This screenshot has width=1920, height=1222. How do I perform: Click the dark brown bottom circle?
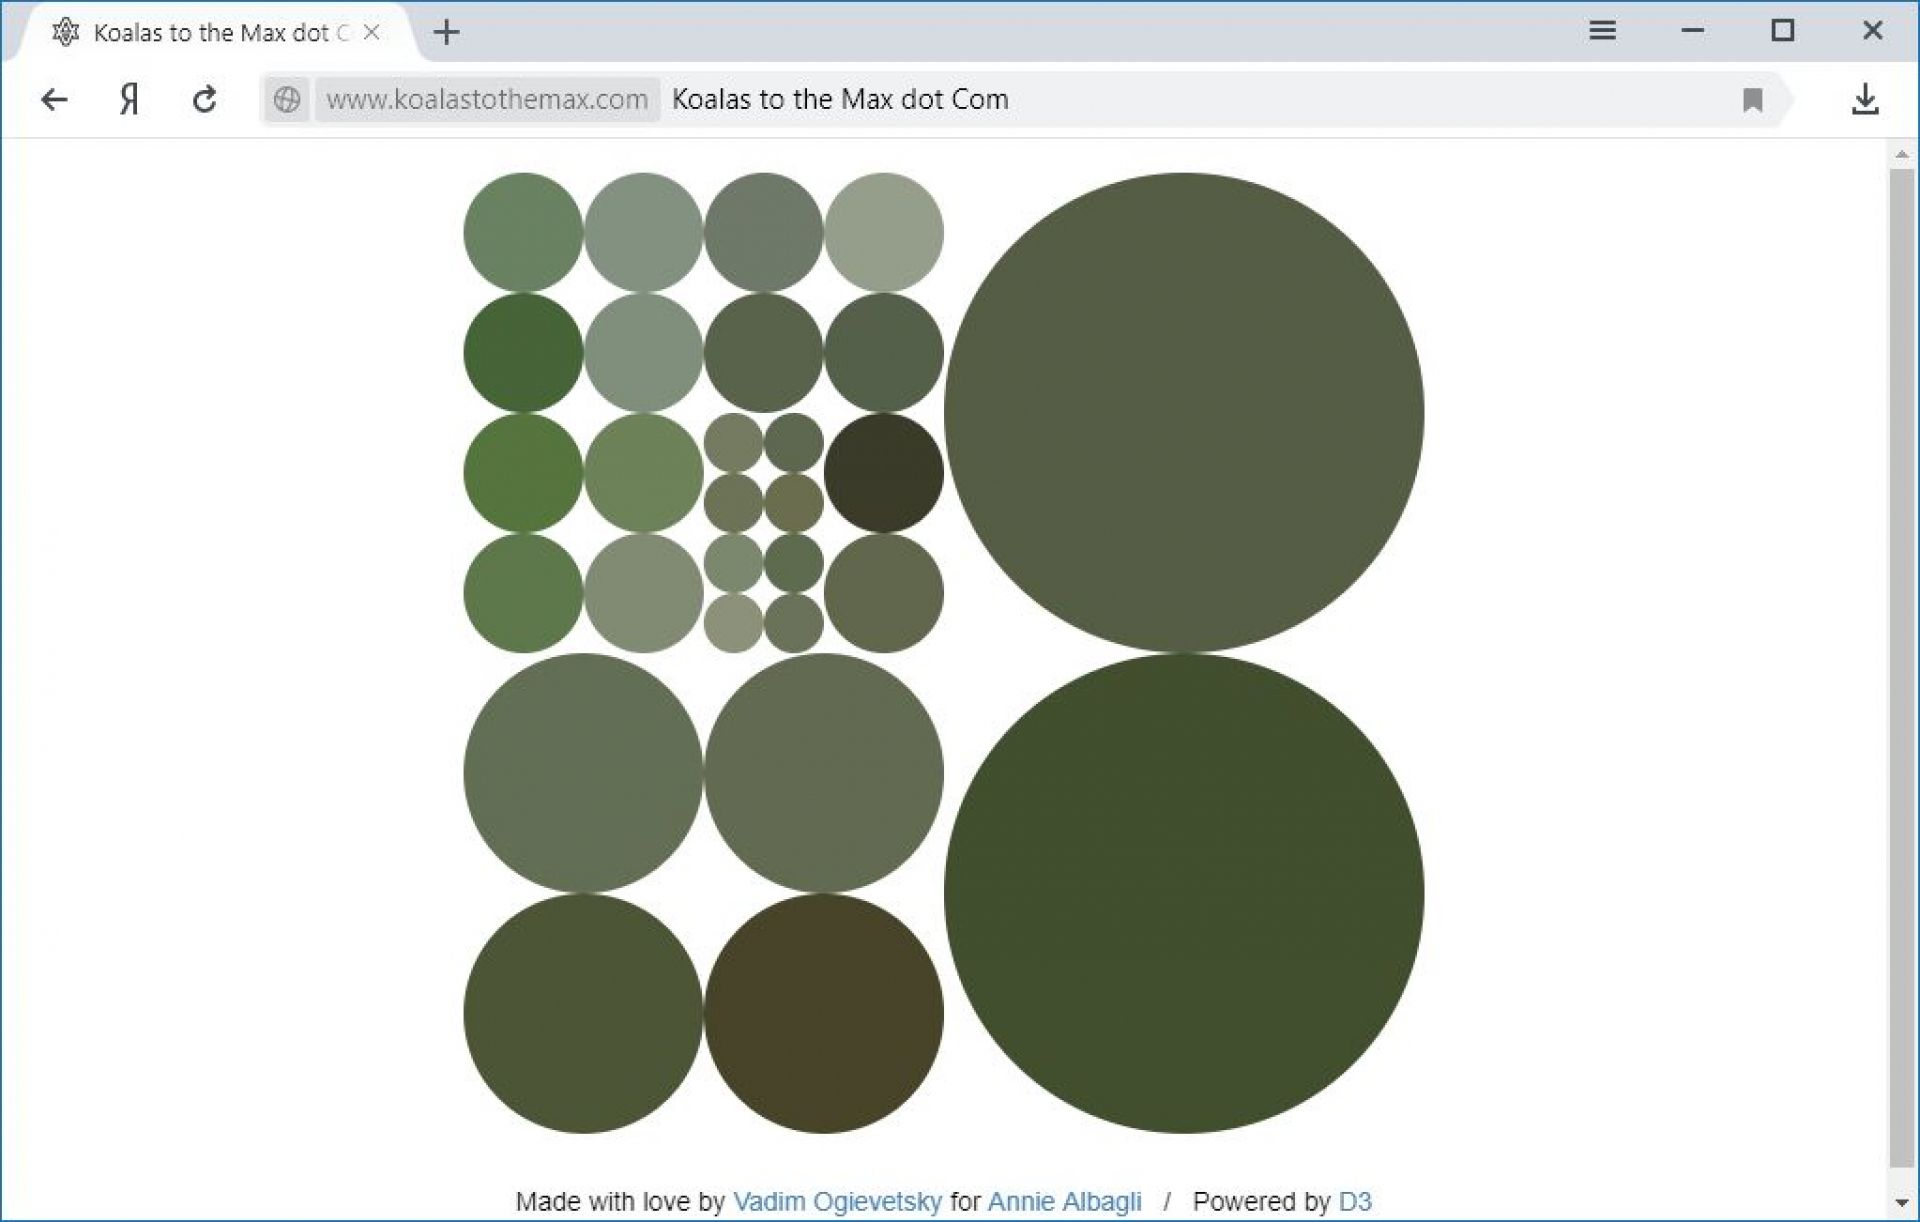click(x=823, y=1013)
